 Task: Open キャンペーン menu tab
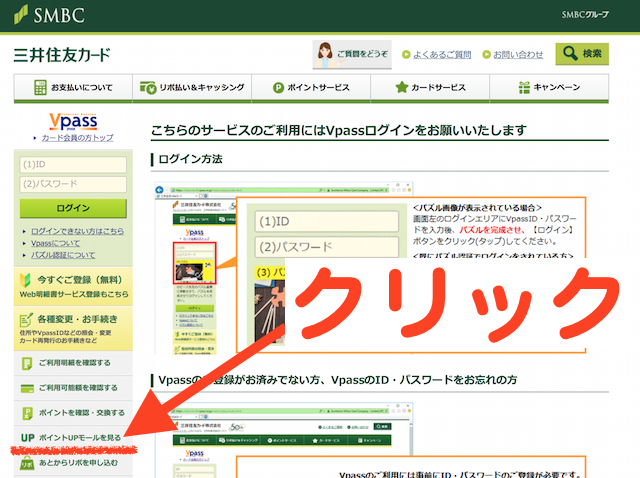pos(549,88)
